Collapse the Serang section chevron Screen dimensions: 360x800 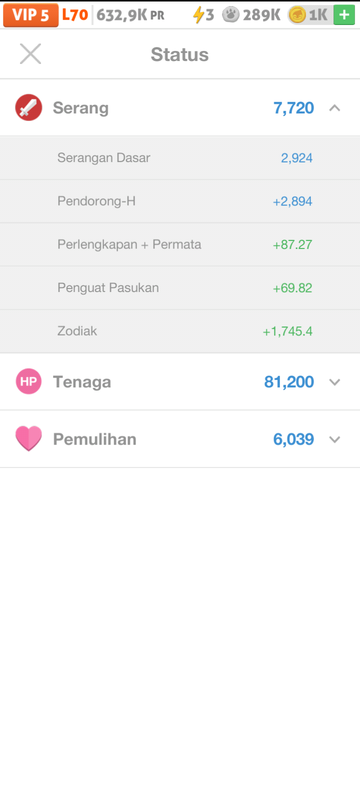click(x=335, y=108)
